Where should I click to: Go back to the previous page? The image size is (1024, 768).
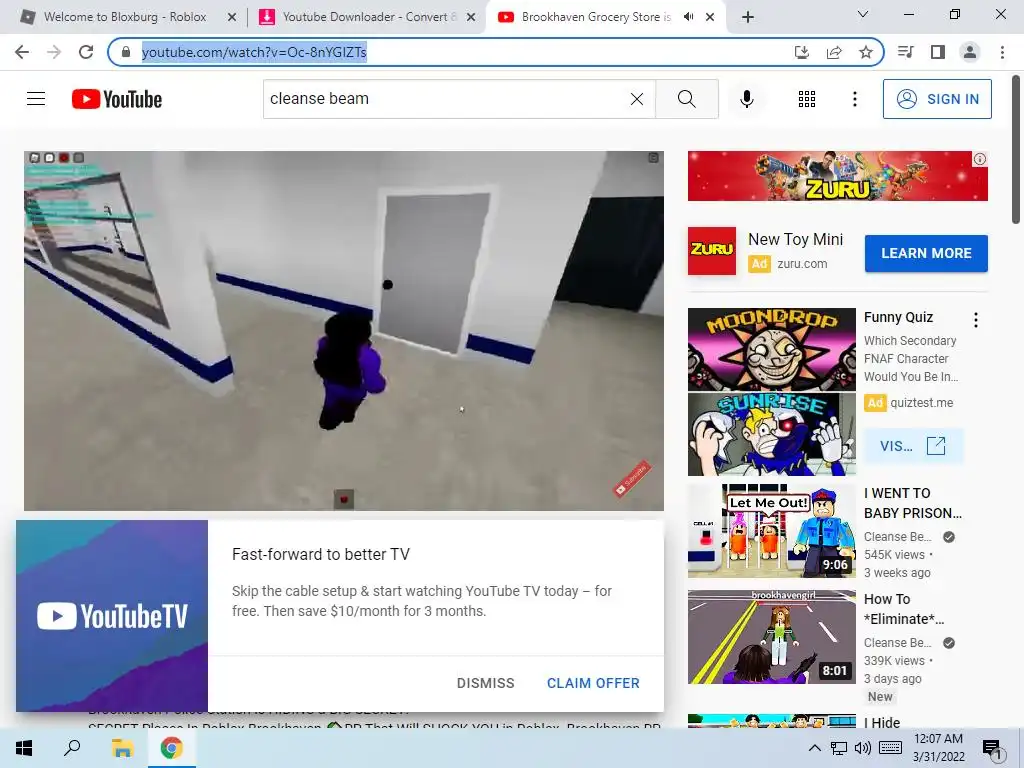[x=22, y=52]
